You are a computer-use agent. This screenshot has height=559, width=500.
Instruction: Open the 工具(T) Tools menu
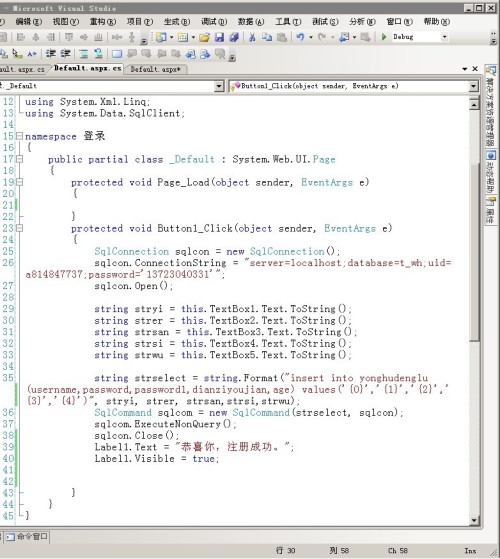tap(288, 22)
